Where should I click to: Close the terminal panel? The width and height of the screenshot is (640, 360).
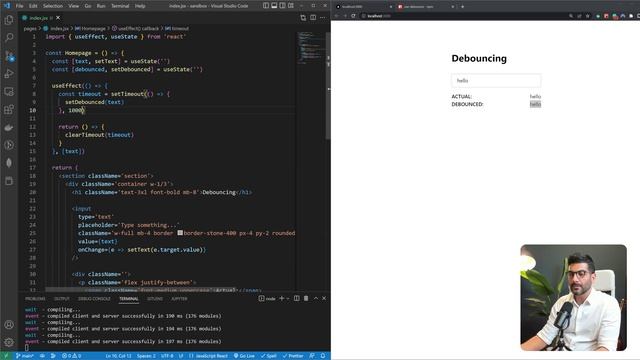(x=324, y=298)
